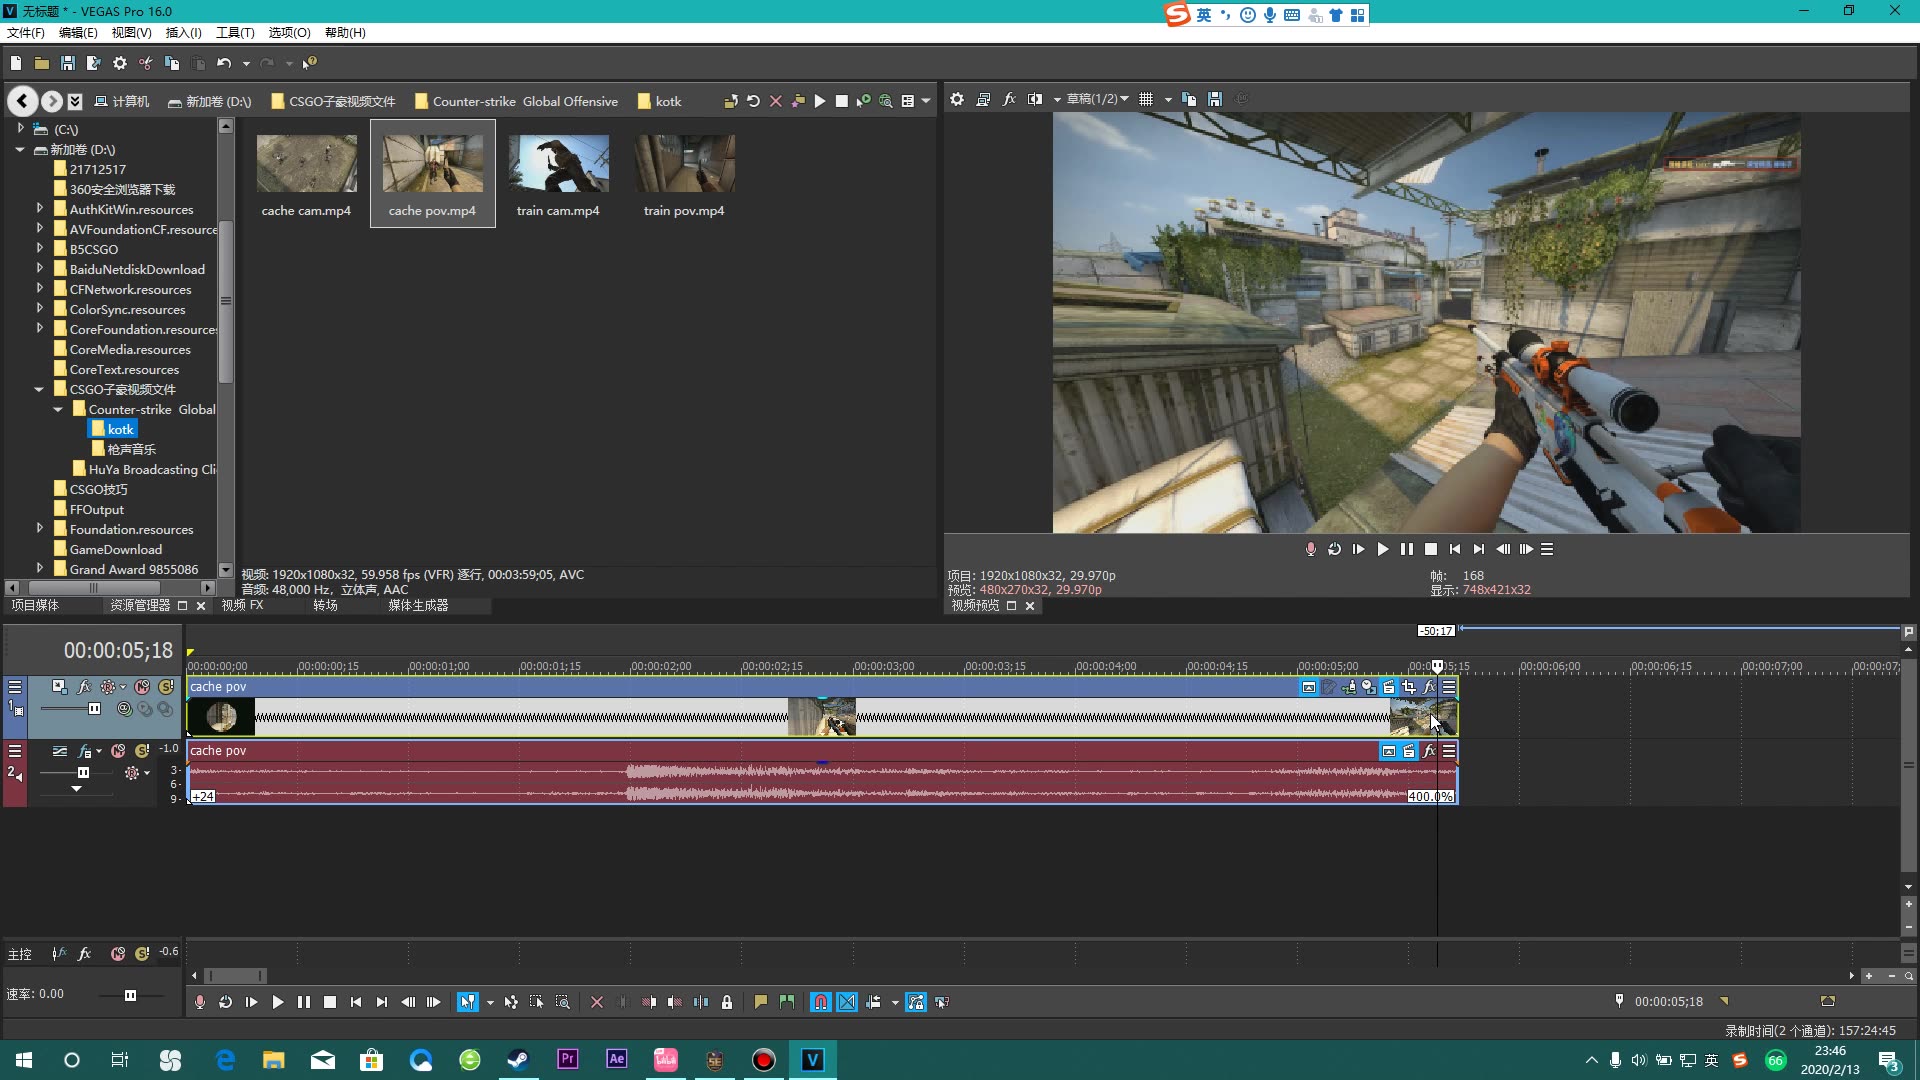Viewport: 1920px width, 1080px height.
Task: Insert region with green region icon
Action: point(787,1002)
